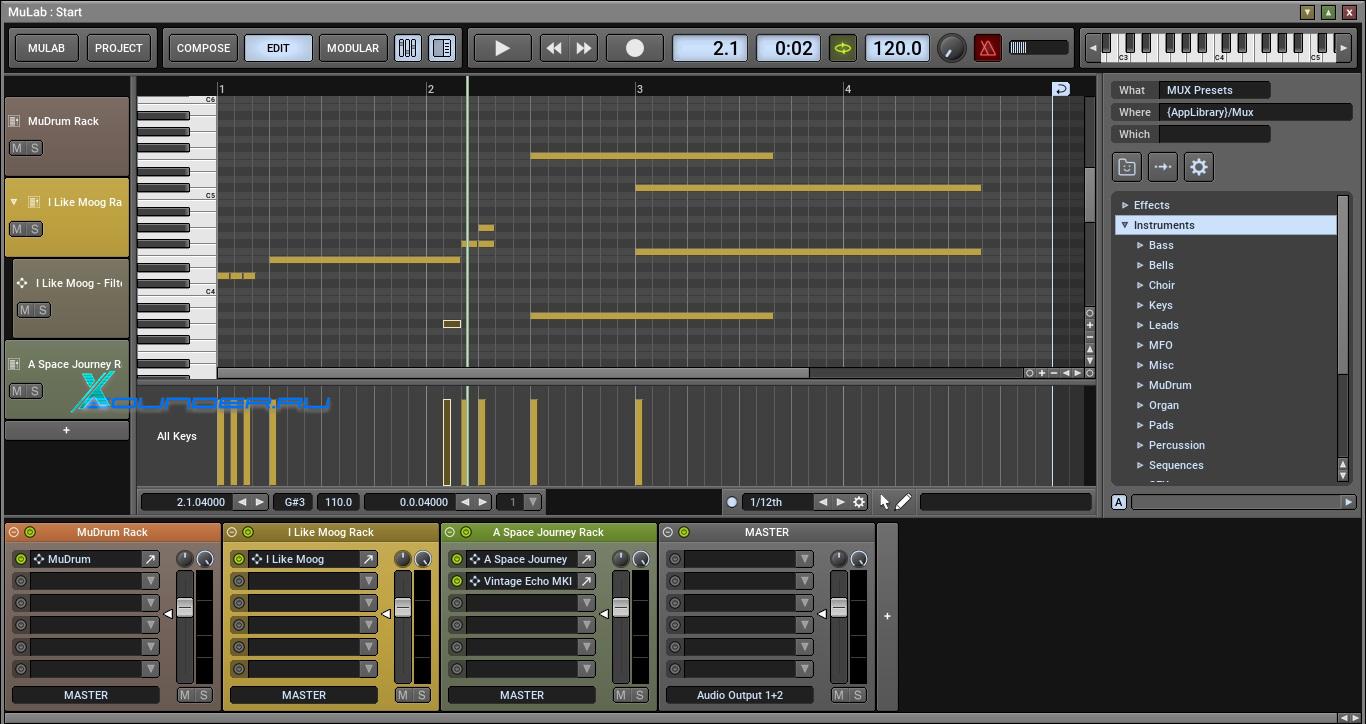
Task: Toggle the red metronome button
Action: [987, 48]
